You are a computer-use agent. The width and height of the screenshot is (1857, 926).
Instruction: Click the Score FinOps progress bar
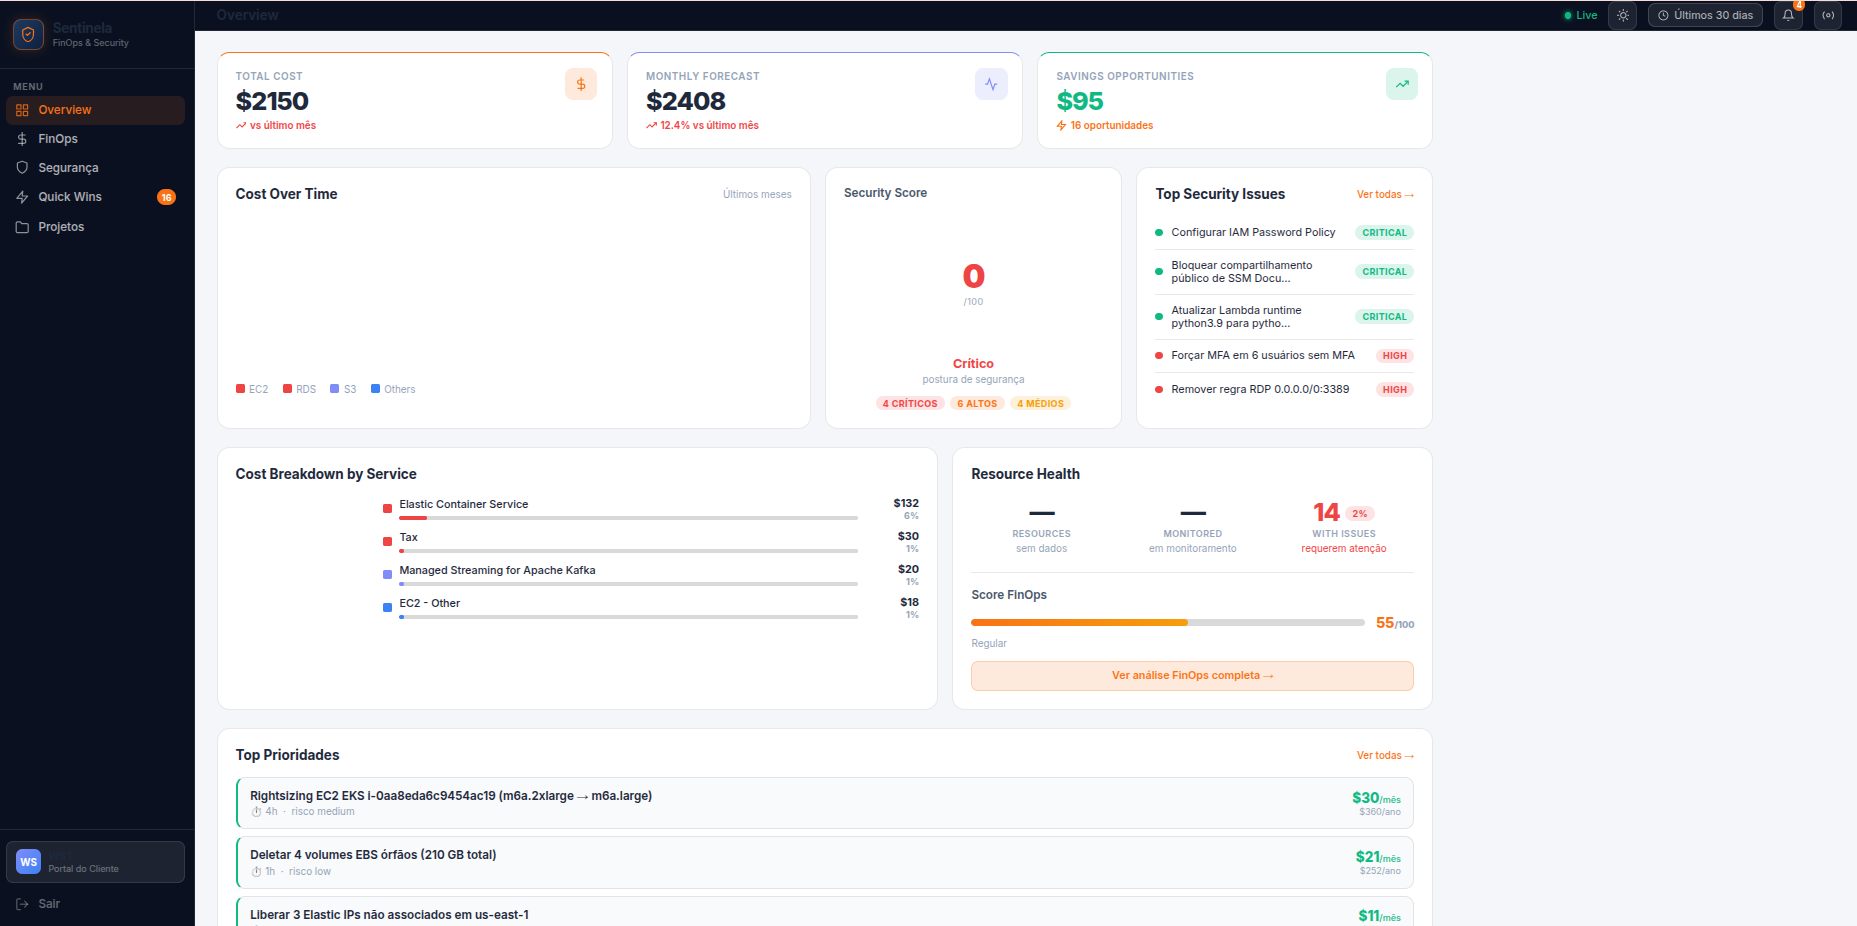[x=1168, y=623]
